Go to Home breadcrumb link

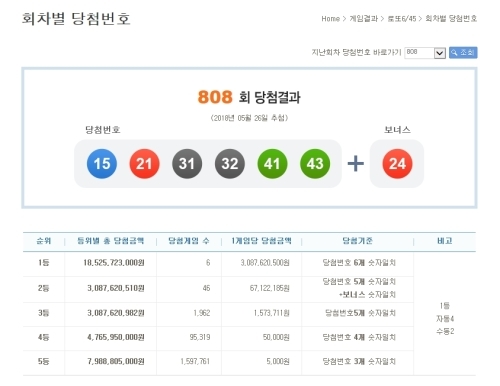(x=331, y=19)
